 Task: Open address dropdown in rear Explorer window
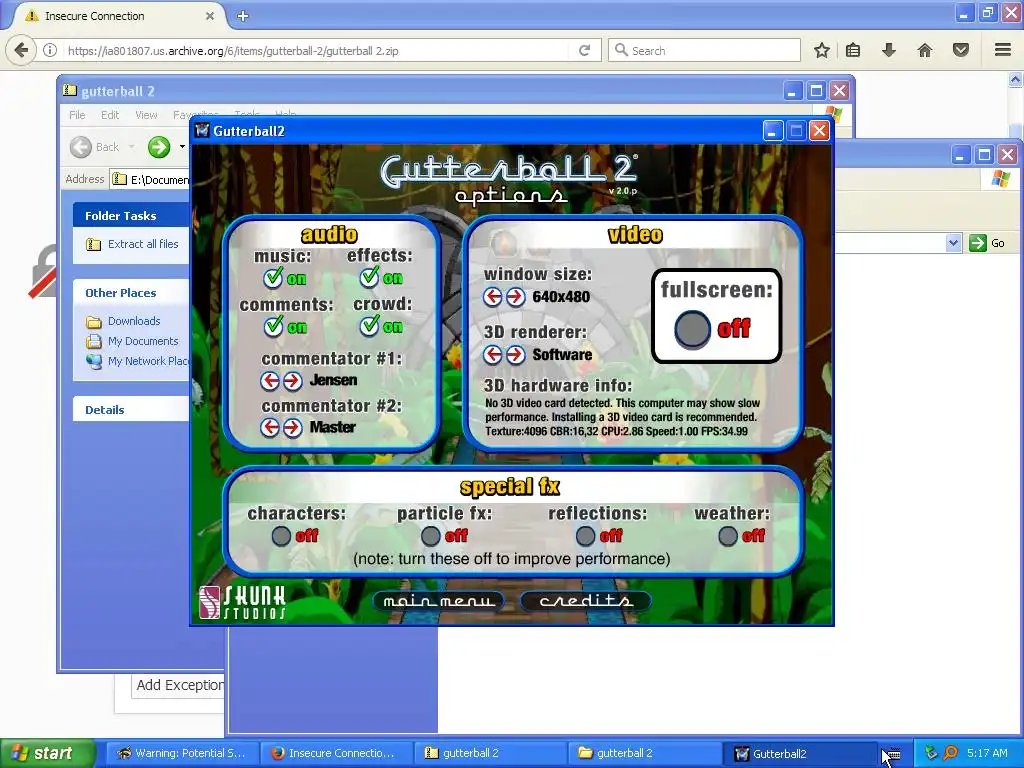pyautogui.click(x=953, y=243)
